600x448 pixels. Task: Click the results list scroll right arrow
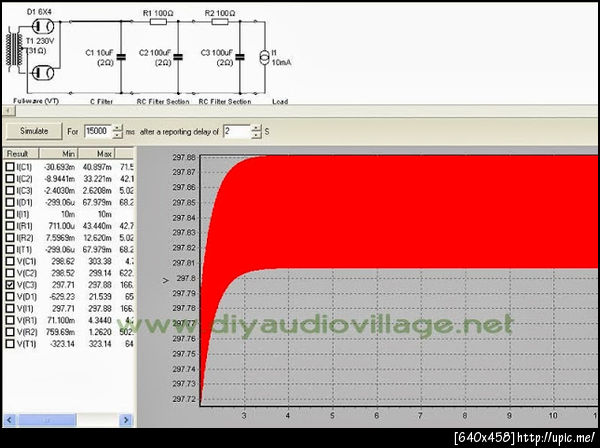(126, 420)
